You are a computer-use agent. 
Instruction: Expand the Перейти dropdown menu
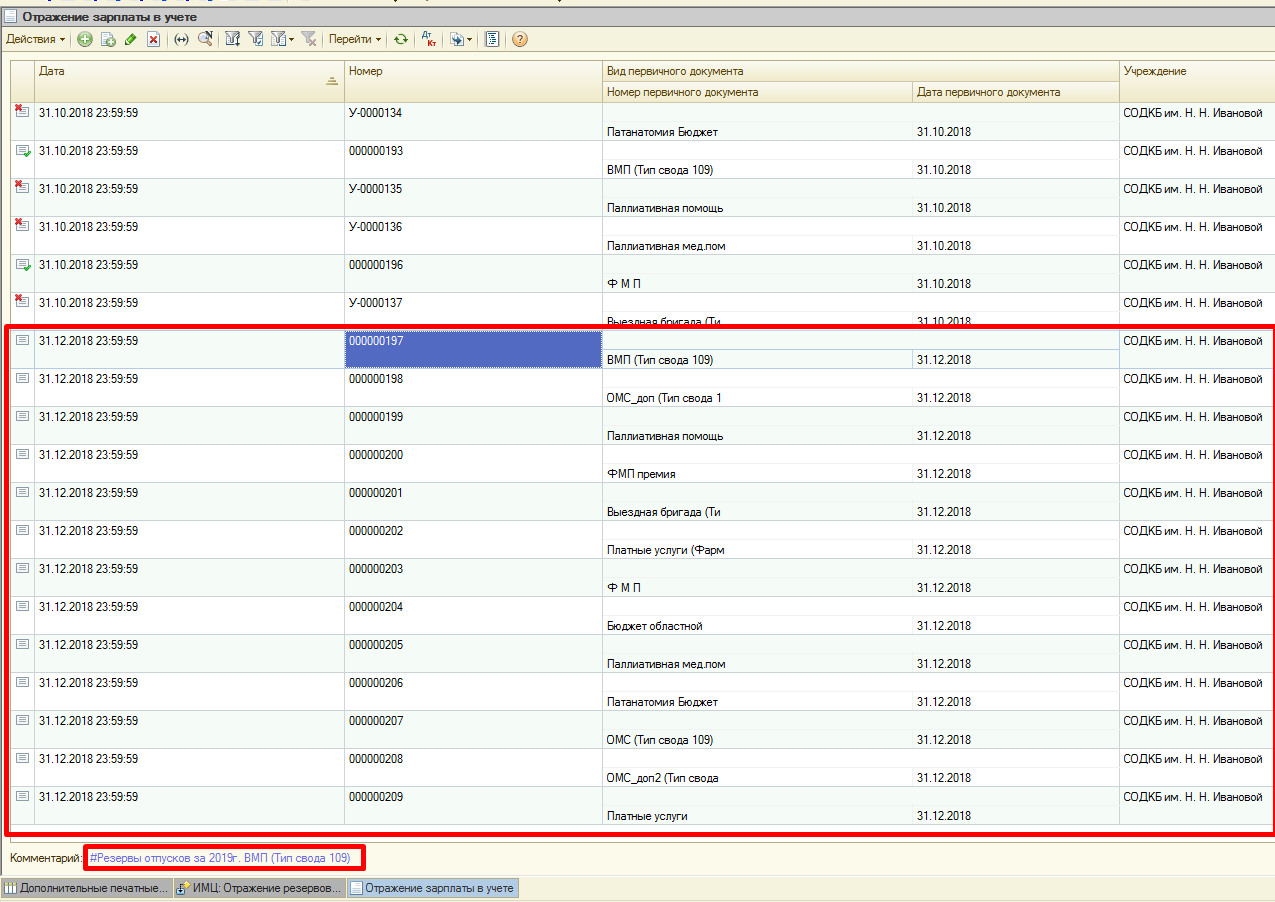point(355,39)
